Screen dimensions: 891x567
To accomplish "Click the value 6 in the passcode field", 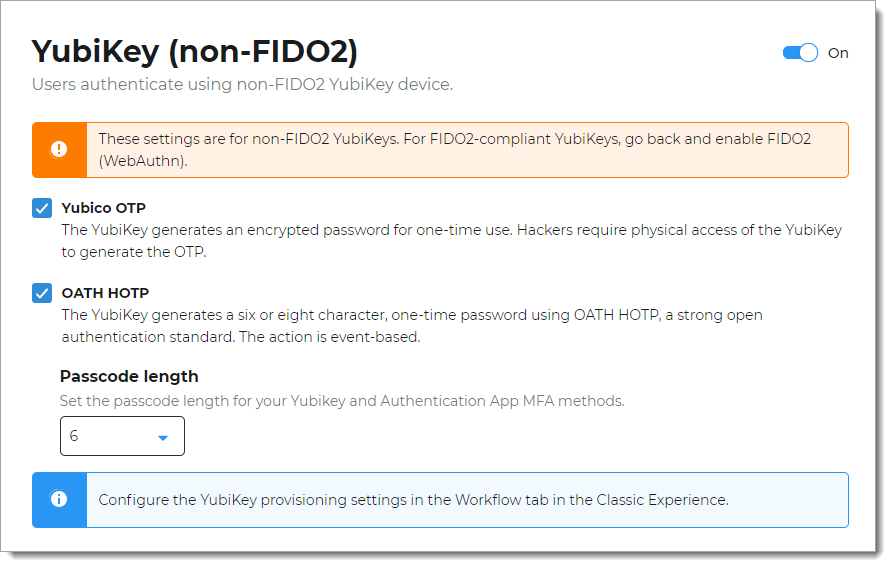I will tap(74, 437).
